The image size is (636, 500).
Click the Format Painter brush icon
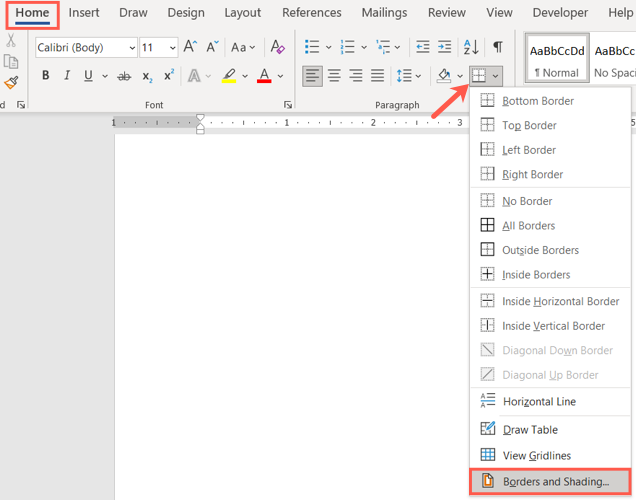pos(11,84)
